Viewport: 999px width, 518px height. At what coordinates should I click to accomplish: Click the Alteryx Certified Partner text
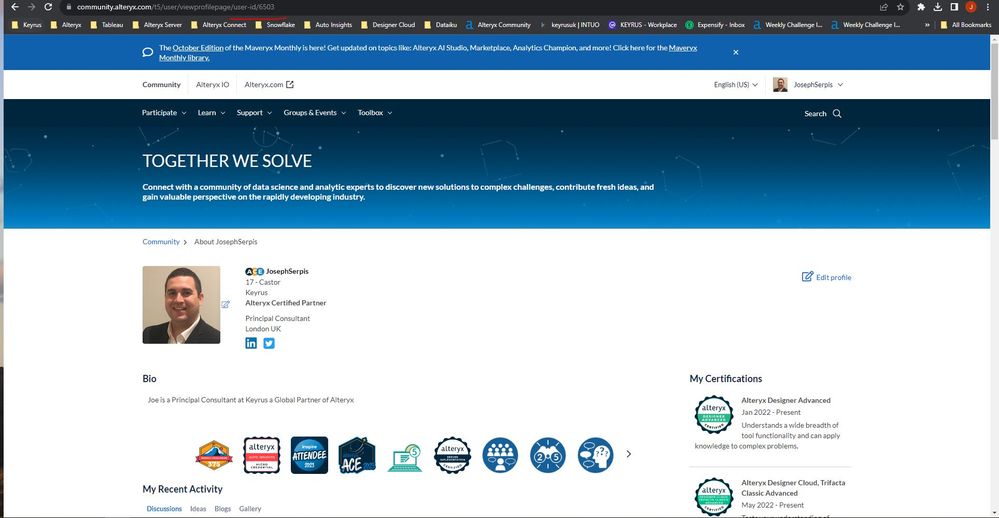(x=285, y=303)
